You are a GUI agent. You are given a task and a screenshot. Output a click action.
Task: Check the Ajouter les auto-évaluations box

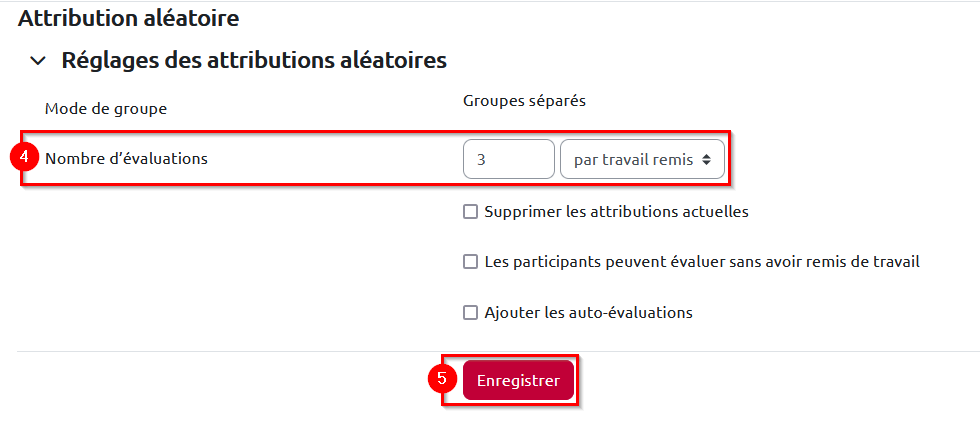[x=471, y=312]
